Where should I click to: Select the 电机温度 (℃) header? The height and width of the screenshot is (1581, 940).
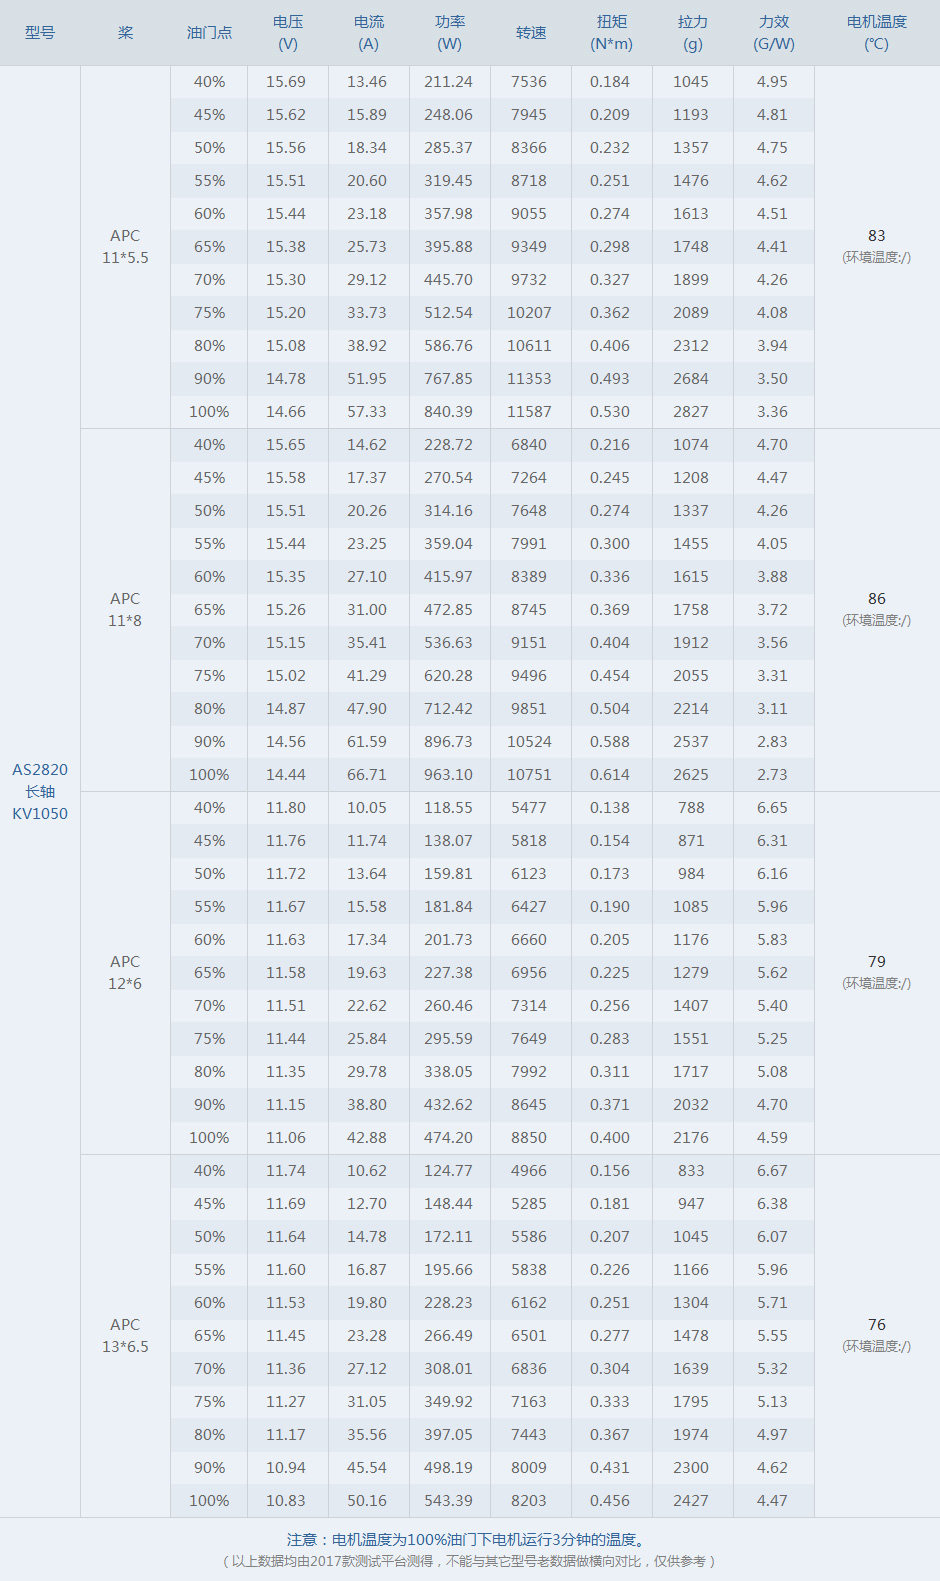[x=877, y=33]
